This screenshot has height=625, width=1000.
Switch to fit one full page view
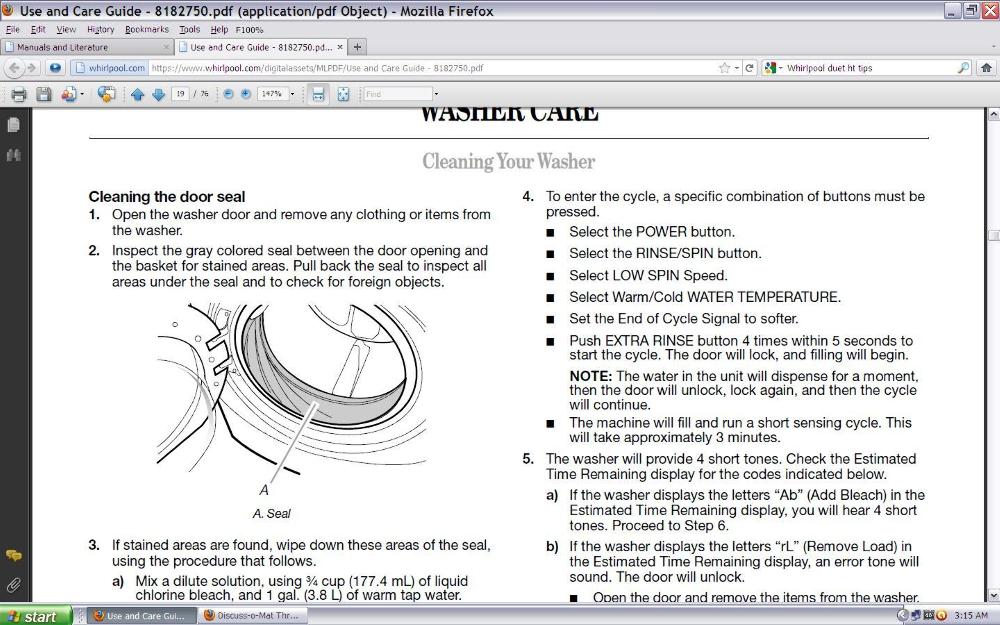(x=343, y=94)
